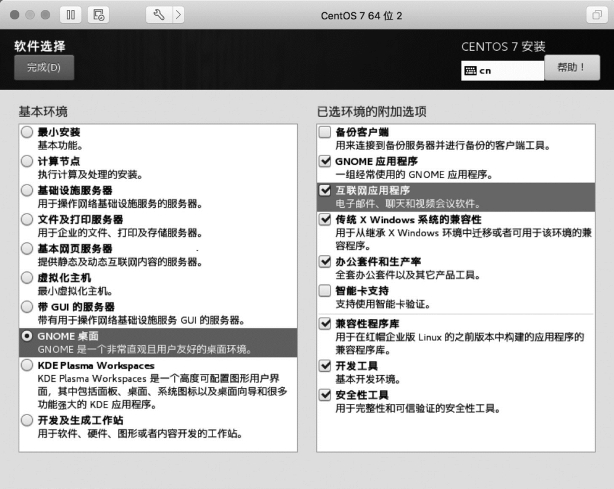The height and width of the screenshot is (489, 614).
Task: Enable the 备份客户端 checkbox
Action: coord(325,132)
